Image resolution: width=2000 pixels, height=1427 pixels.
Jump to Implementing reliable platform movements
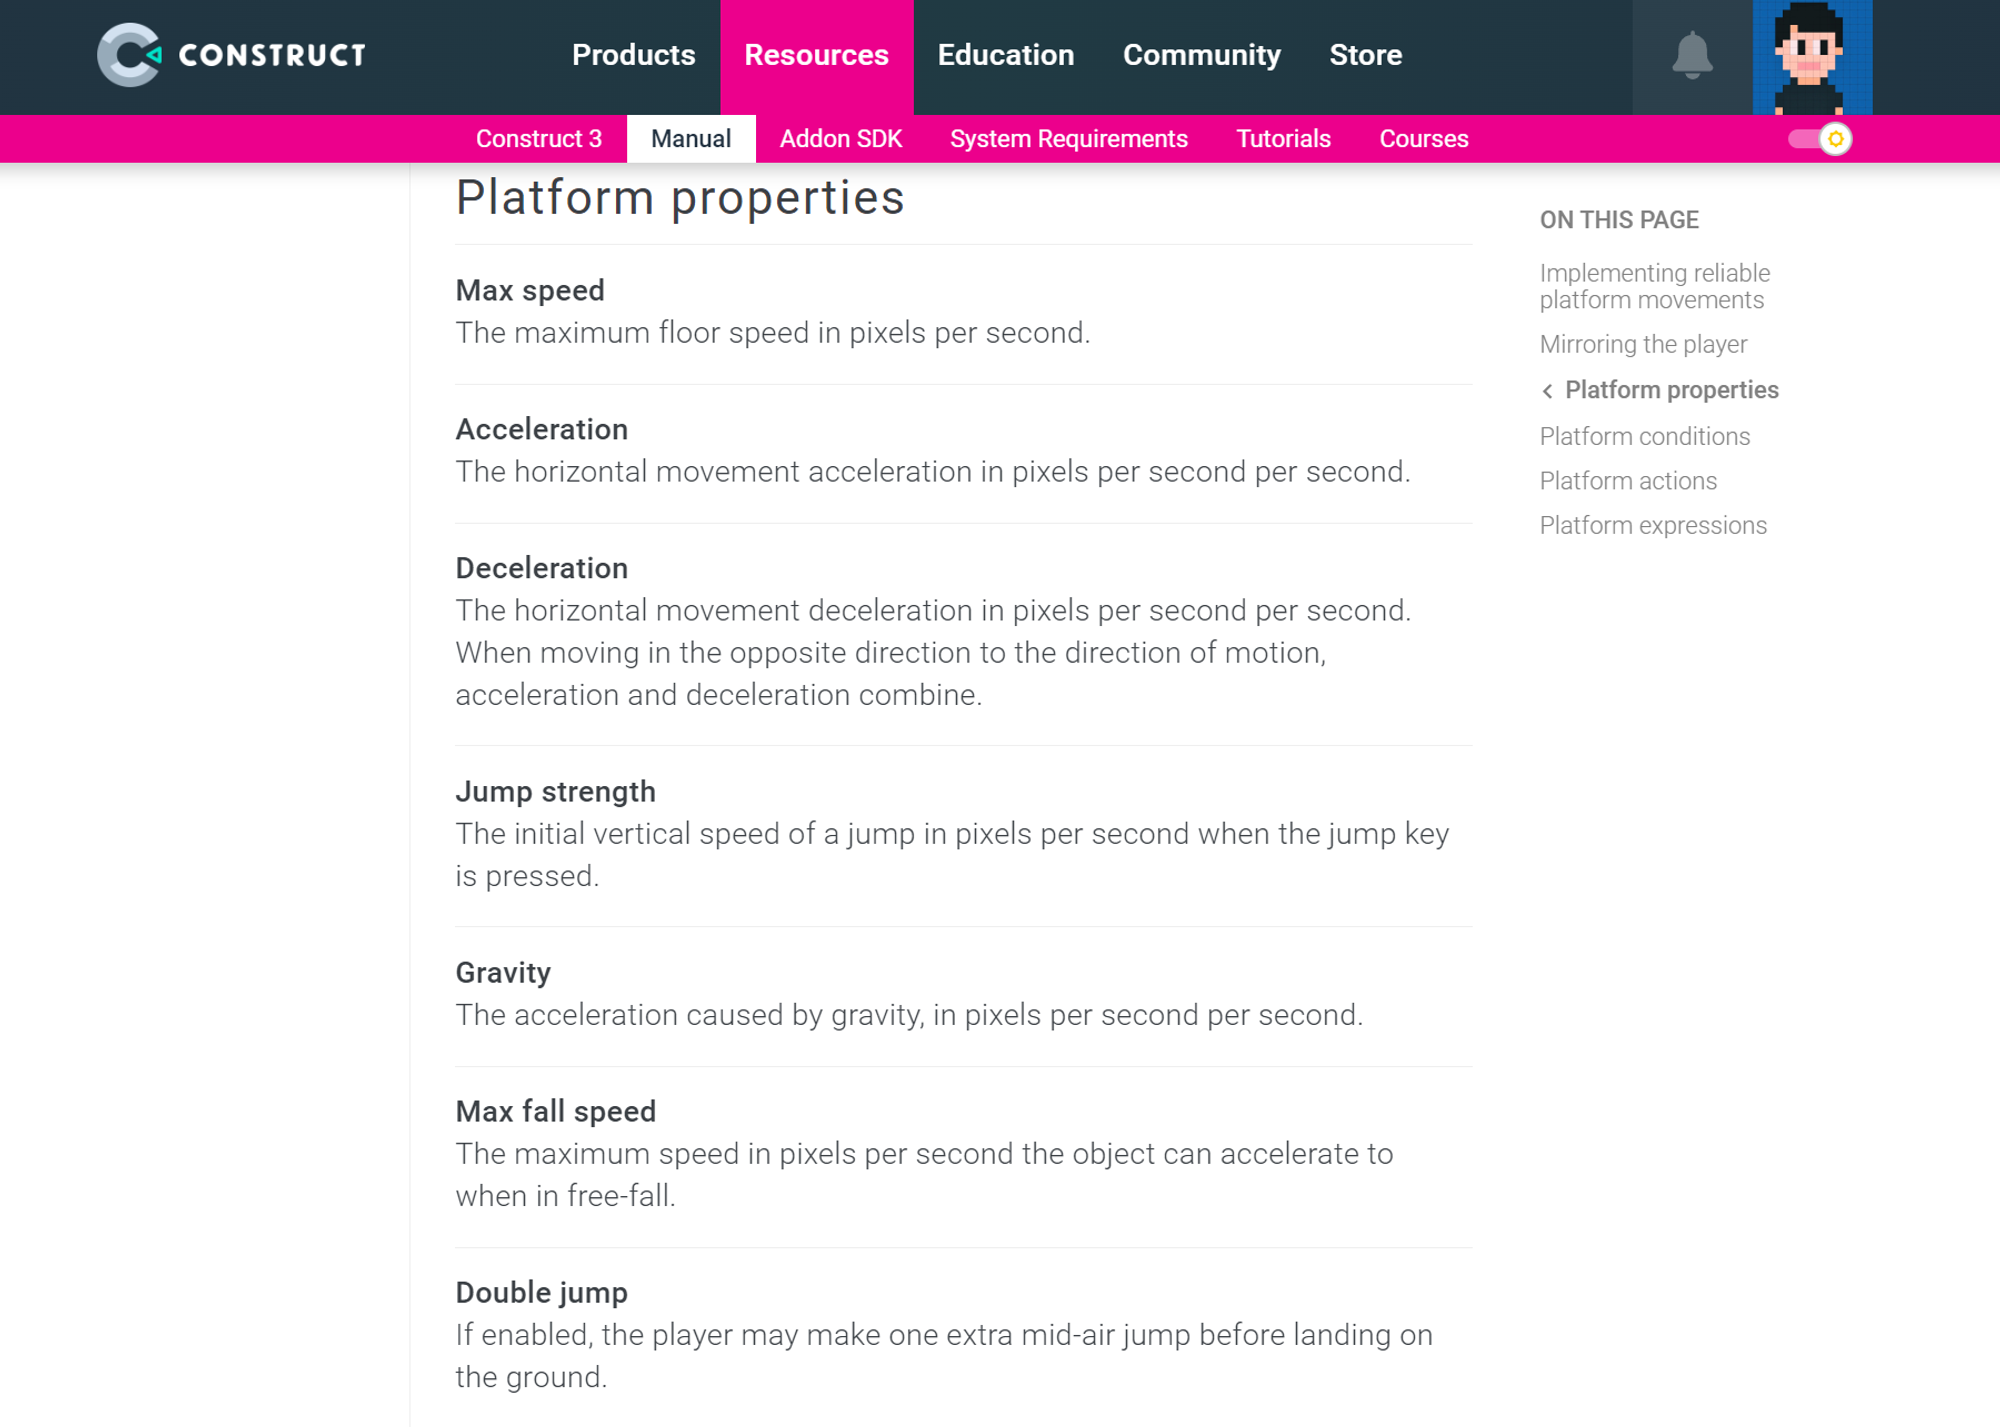pos(1654,286)
